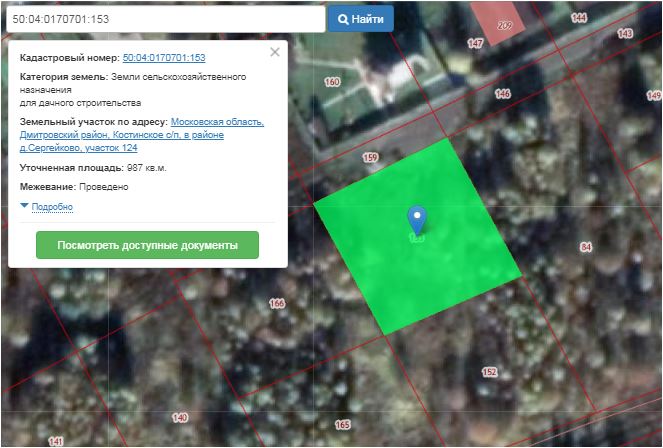Click the cadastral number search field

pos(163,19)
